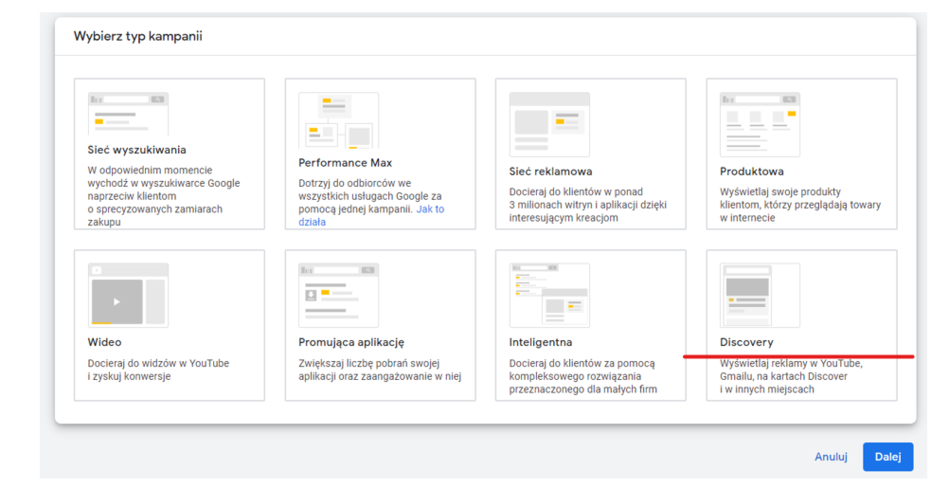
Task: Click the Discovery campaign illustration icon
Action: [x=760, y=295]
